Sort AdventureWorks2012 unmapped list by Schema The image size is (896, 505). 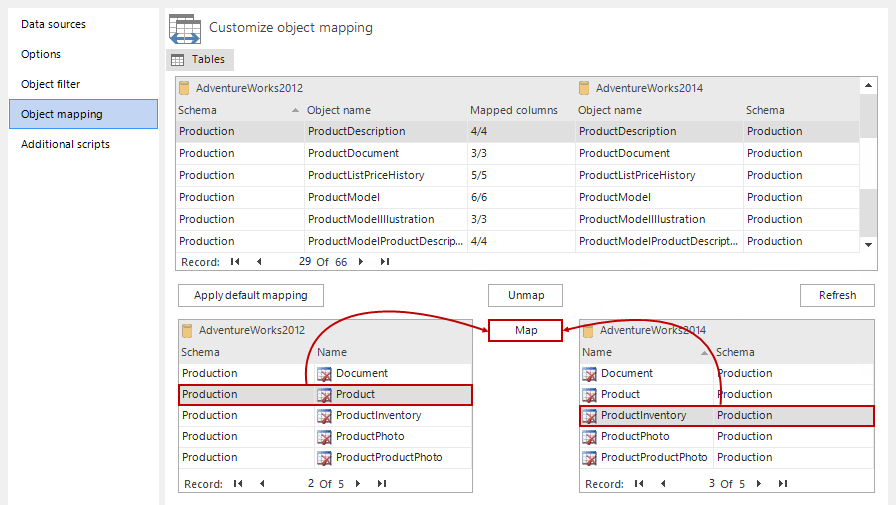[x=246, y=352]
